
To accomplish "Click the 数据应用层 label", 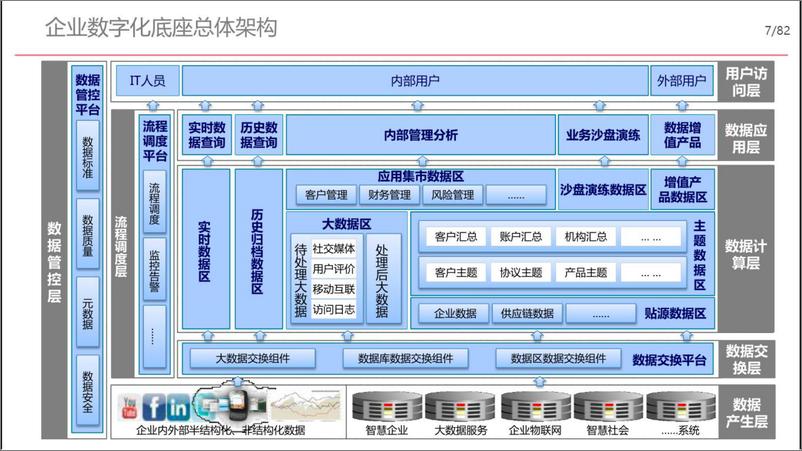I will pos(746,138).
